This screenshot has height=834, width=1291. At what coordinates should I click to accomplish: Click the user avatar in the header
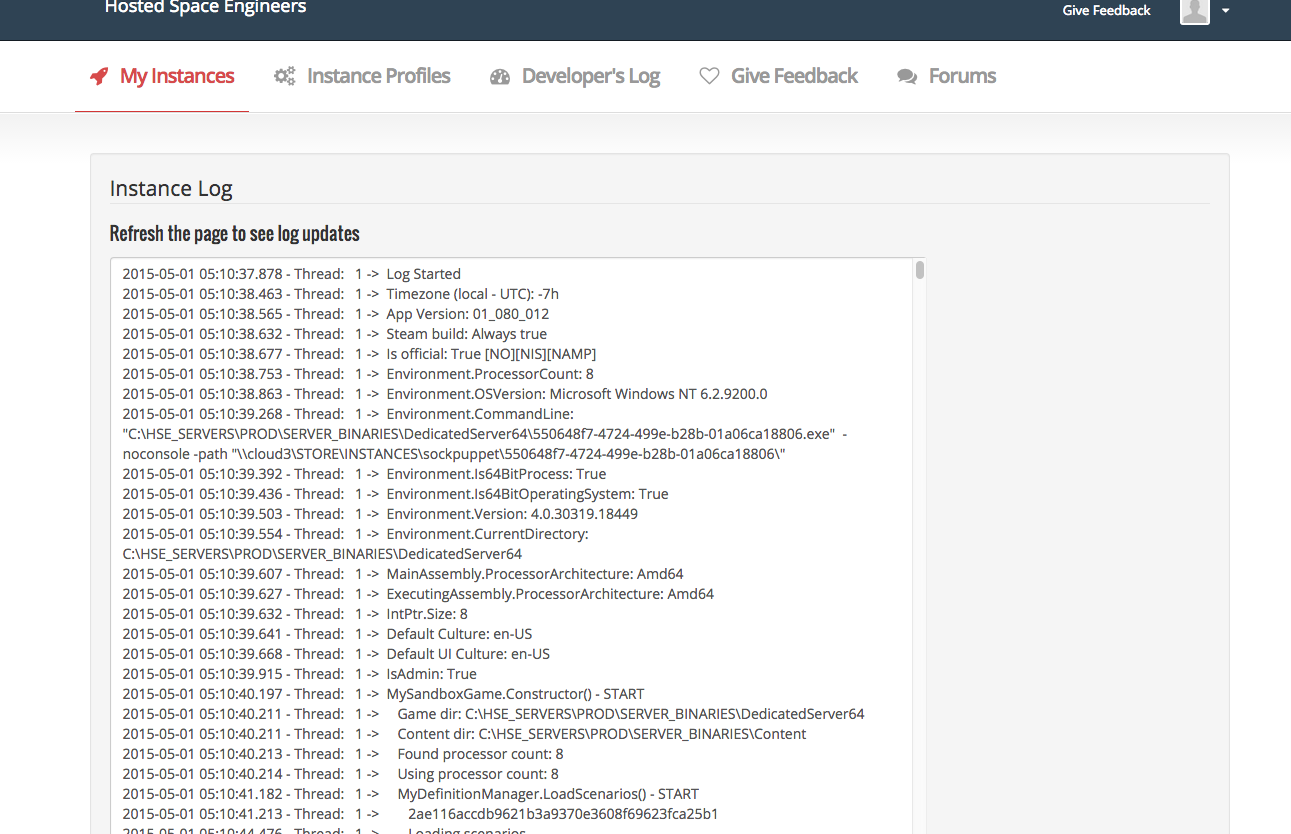pos(1195,11)
